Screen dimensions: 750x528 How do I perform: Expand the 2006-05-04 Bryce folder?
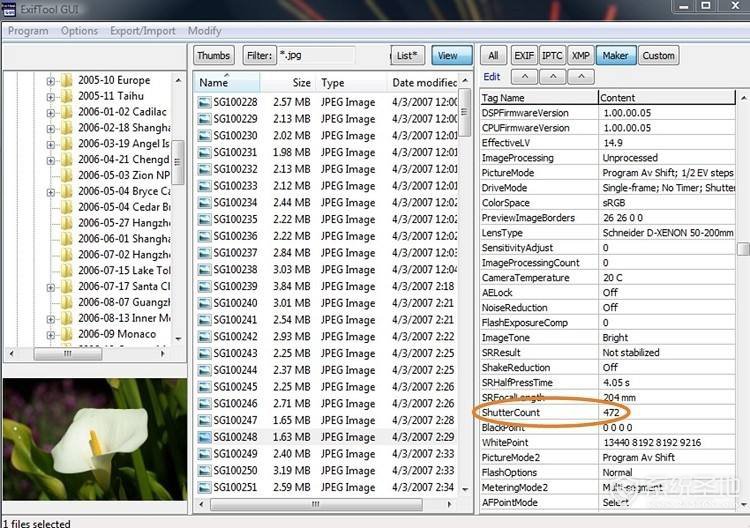pyautogui.click(x=50, y=192)
